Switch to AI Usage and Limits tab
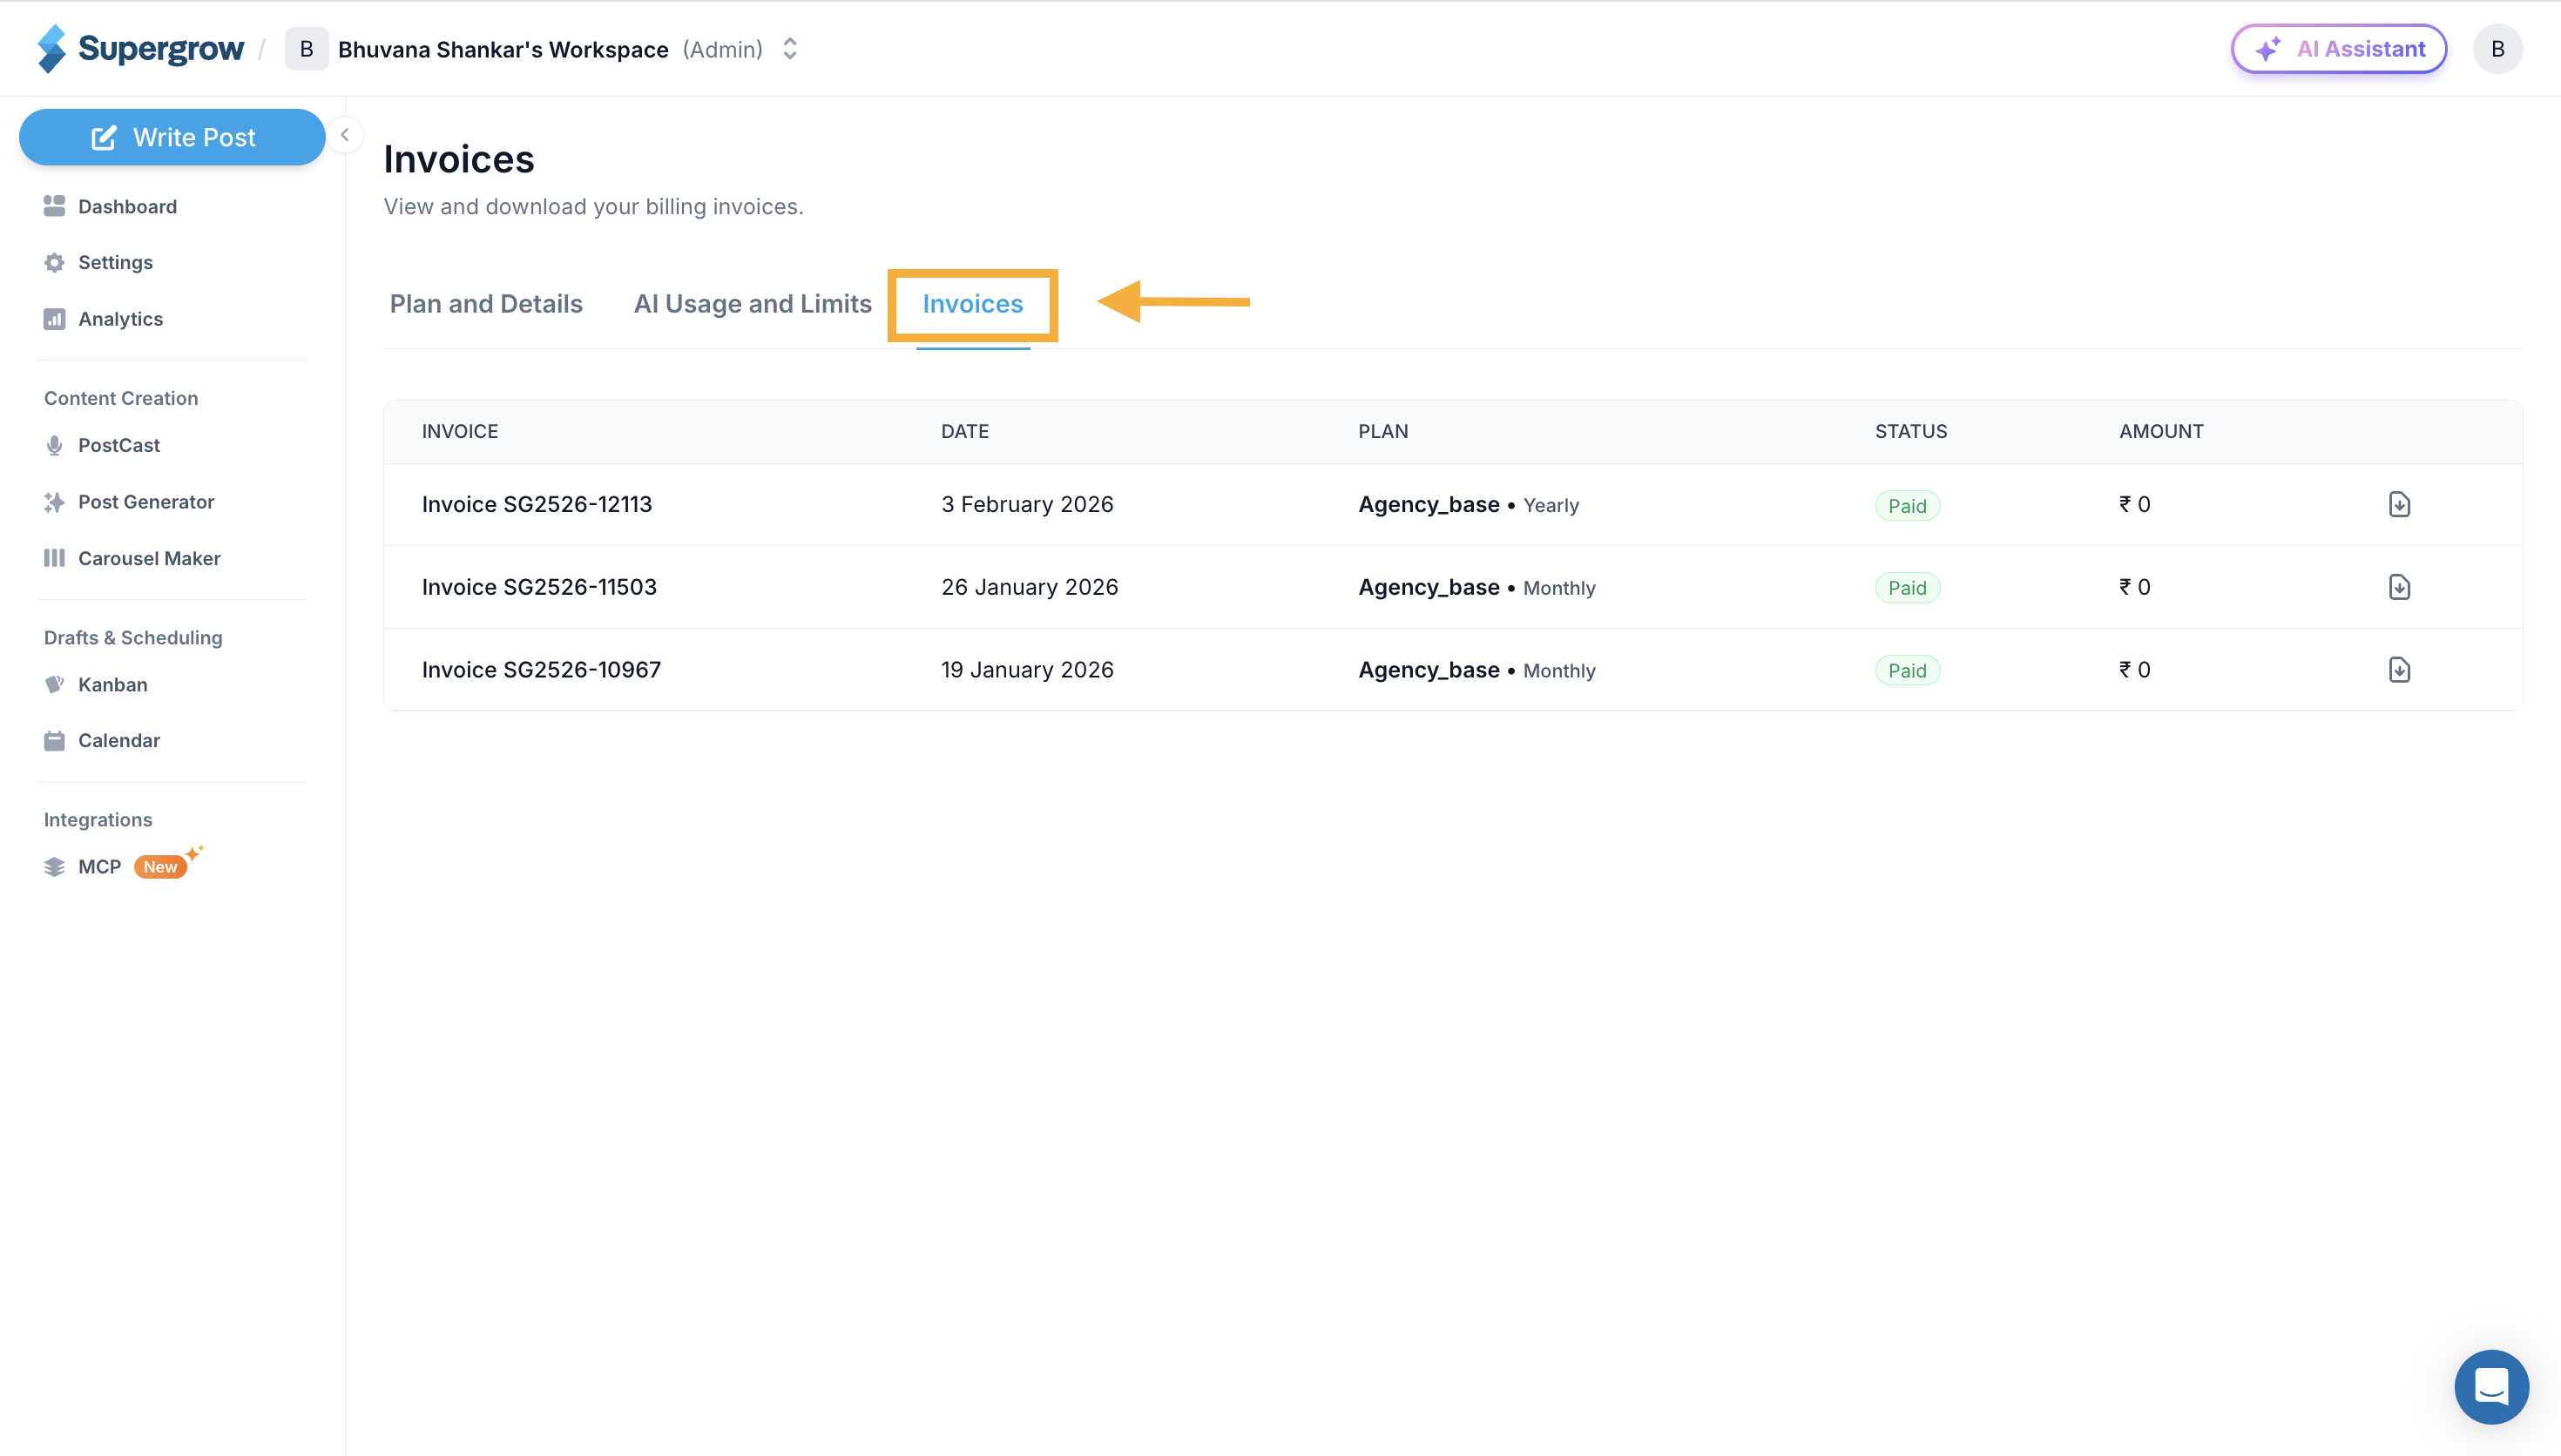Screen dimensions: 2561x1456 [753, 304]
